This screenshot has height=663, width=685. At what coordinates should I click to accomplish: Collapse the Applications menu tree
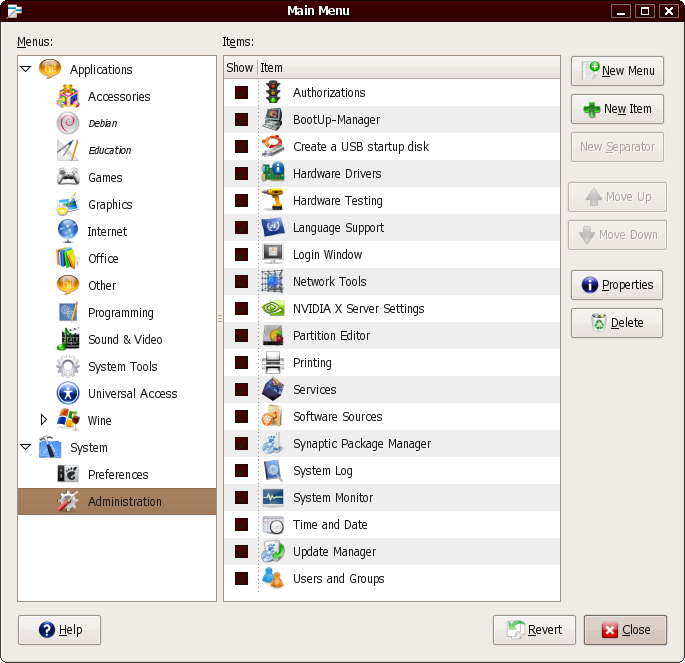(x=26, y=69)
